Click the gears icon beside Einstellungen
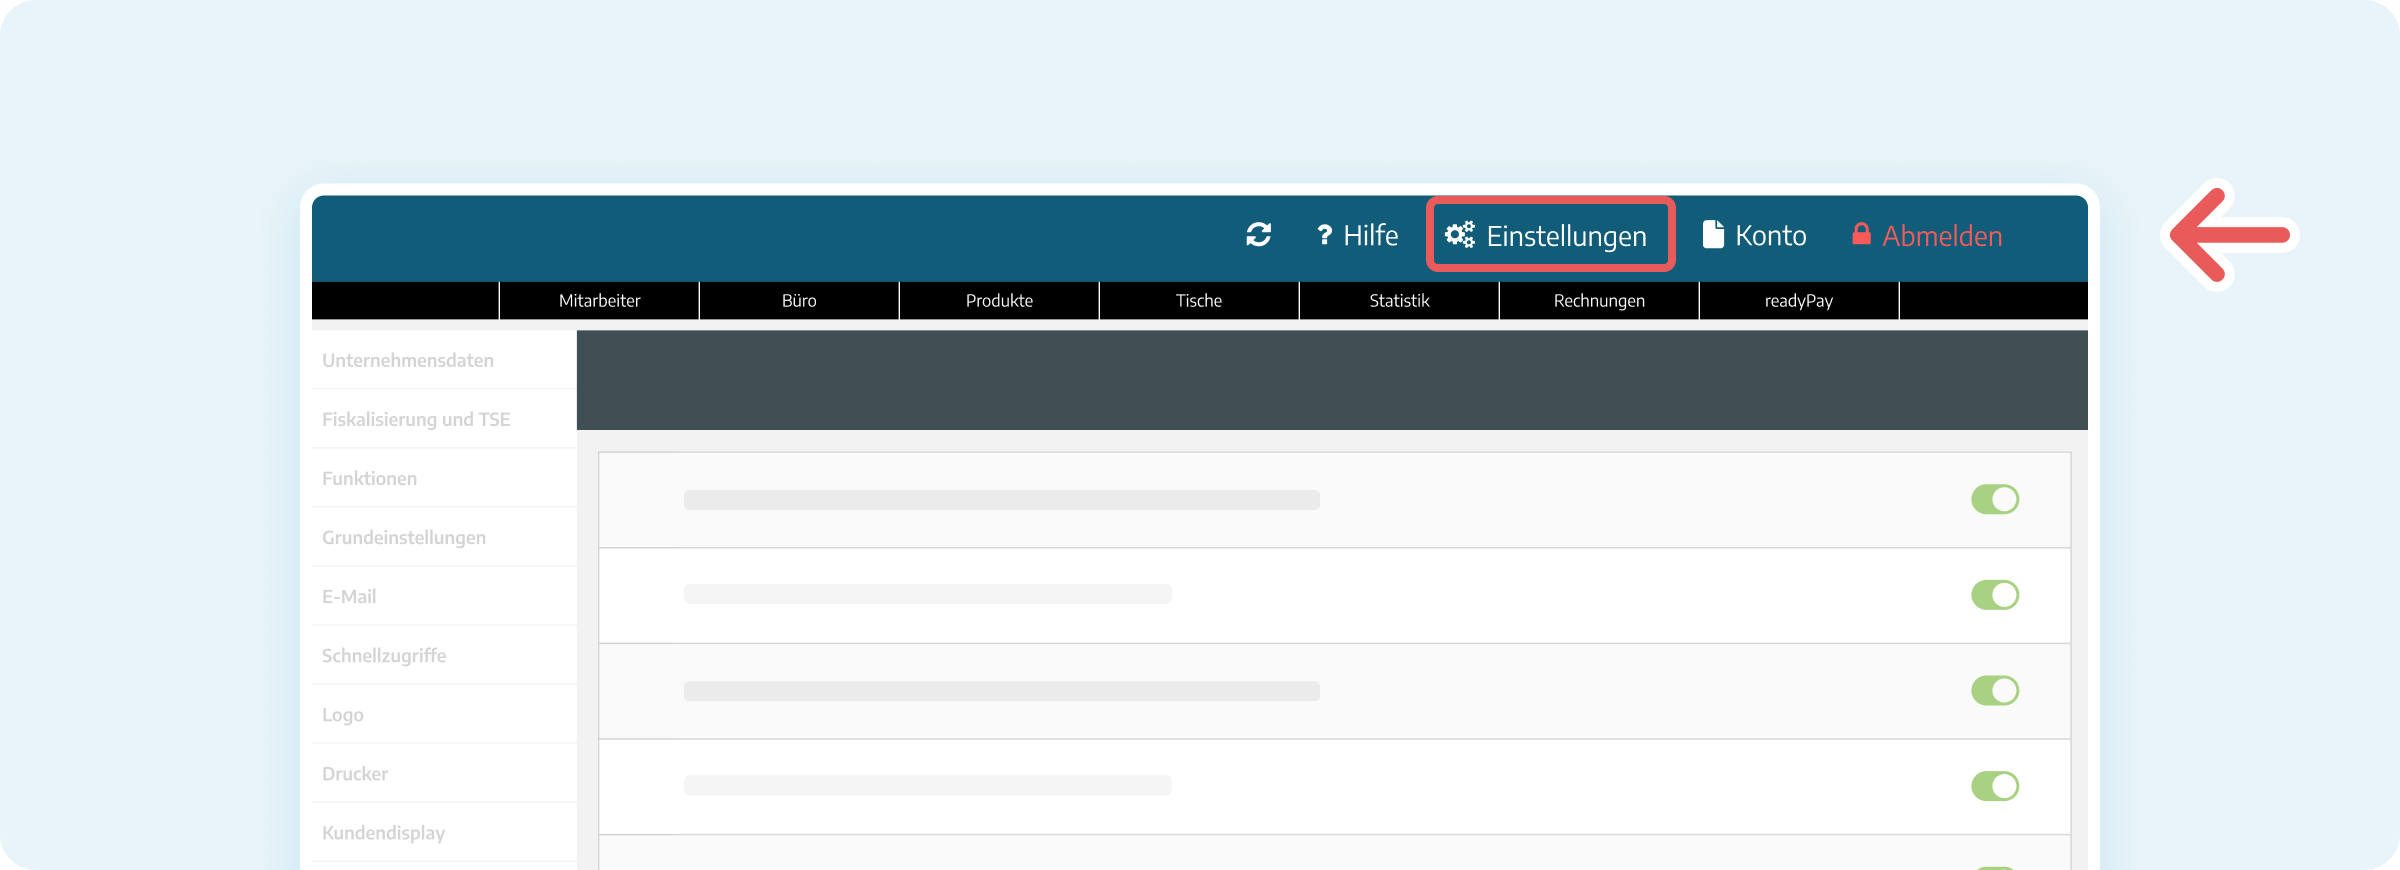 pyautogui.click(x=1460, y=235)
